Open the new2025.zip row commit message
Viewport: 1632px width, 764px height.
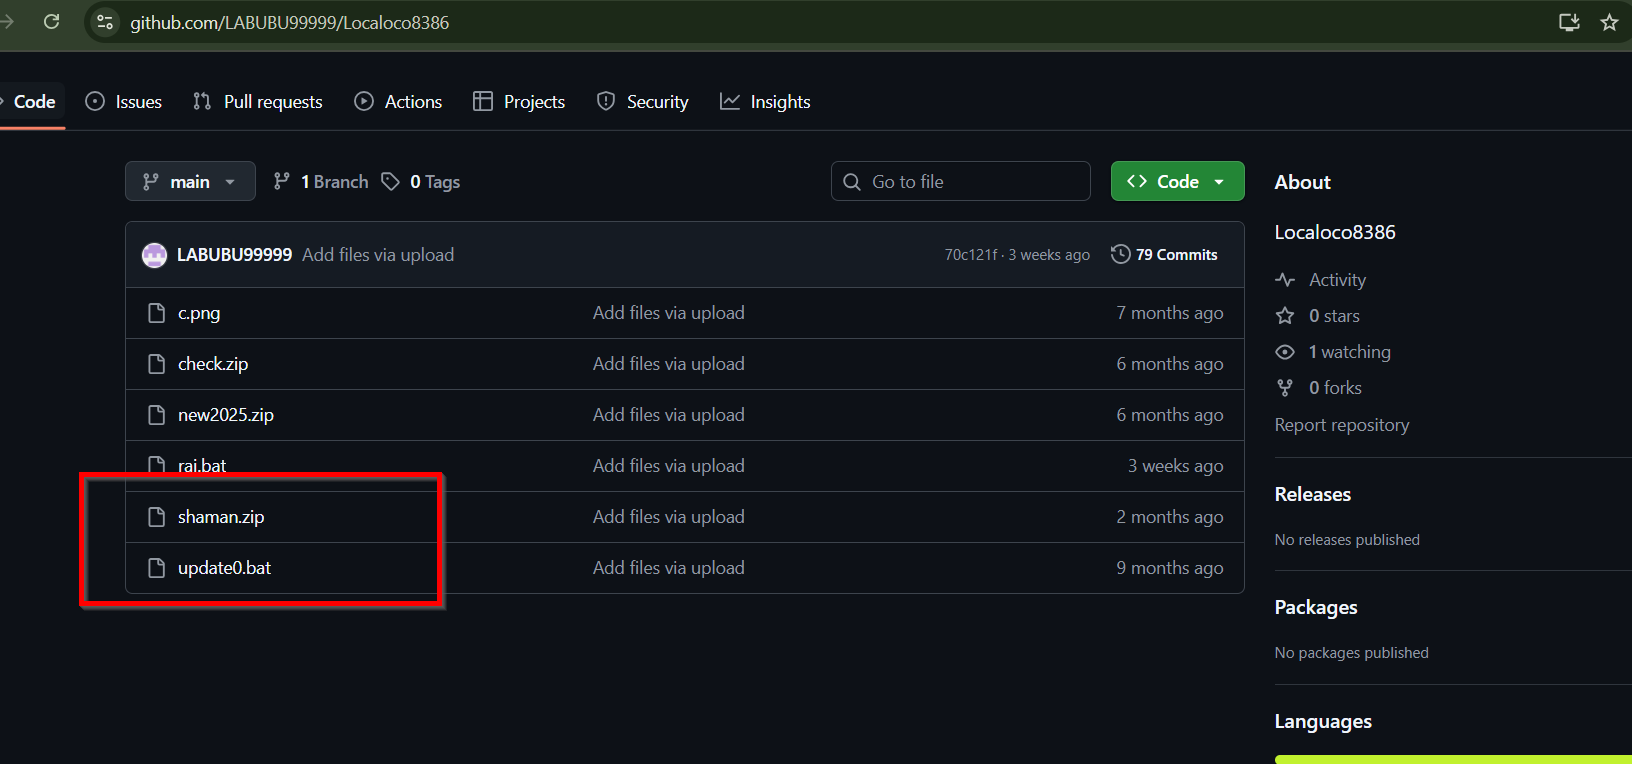[x=669, y=415]
